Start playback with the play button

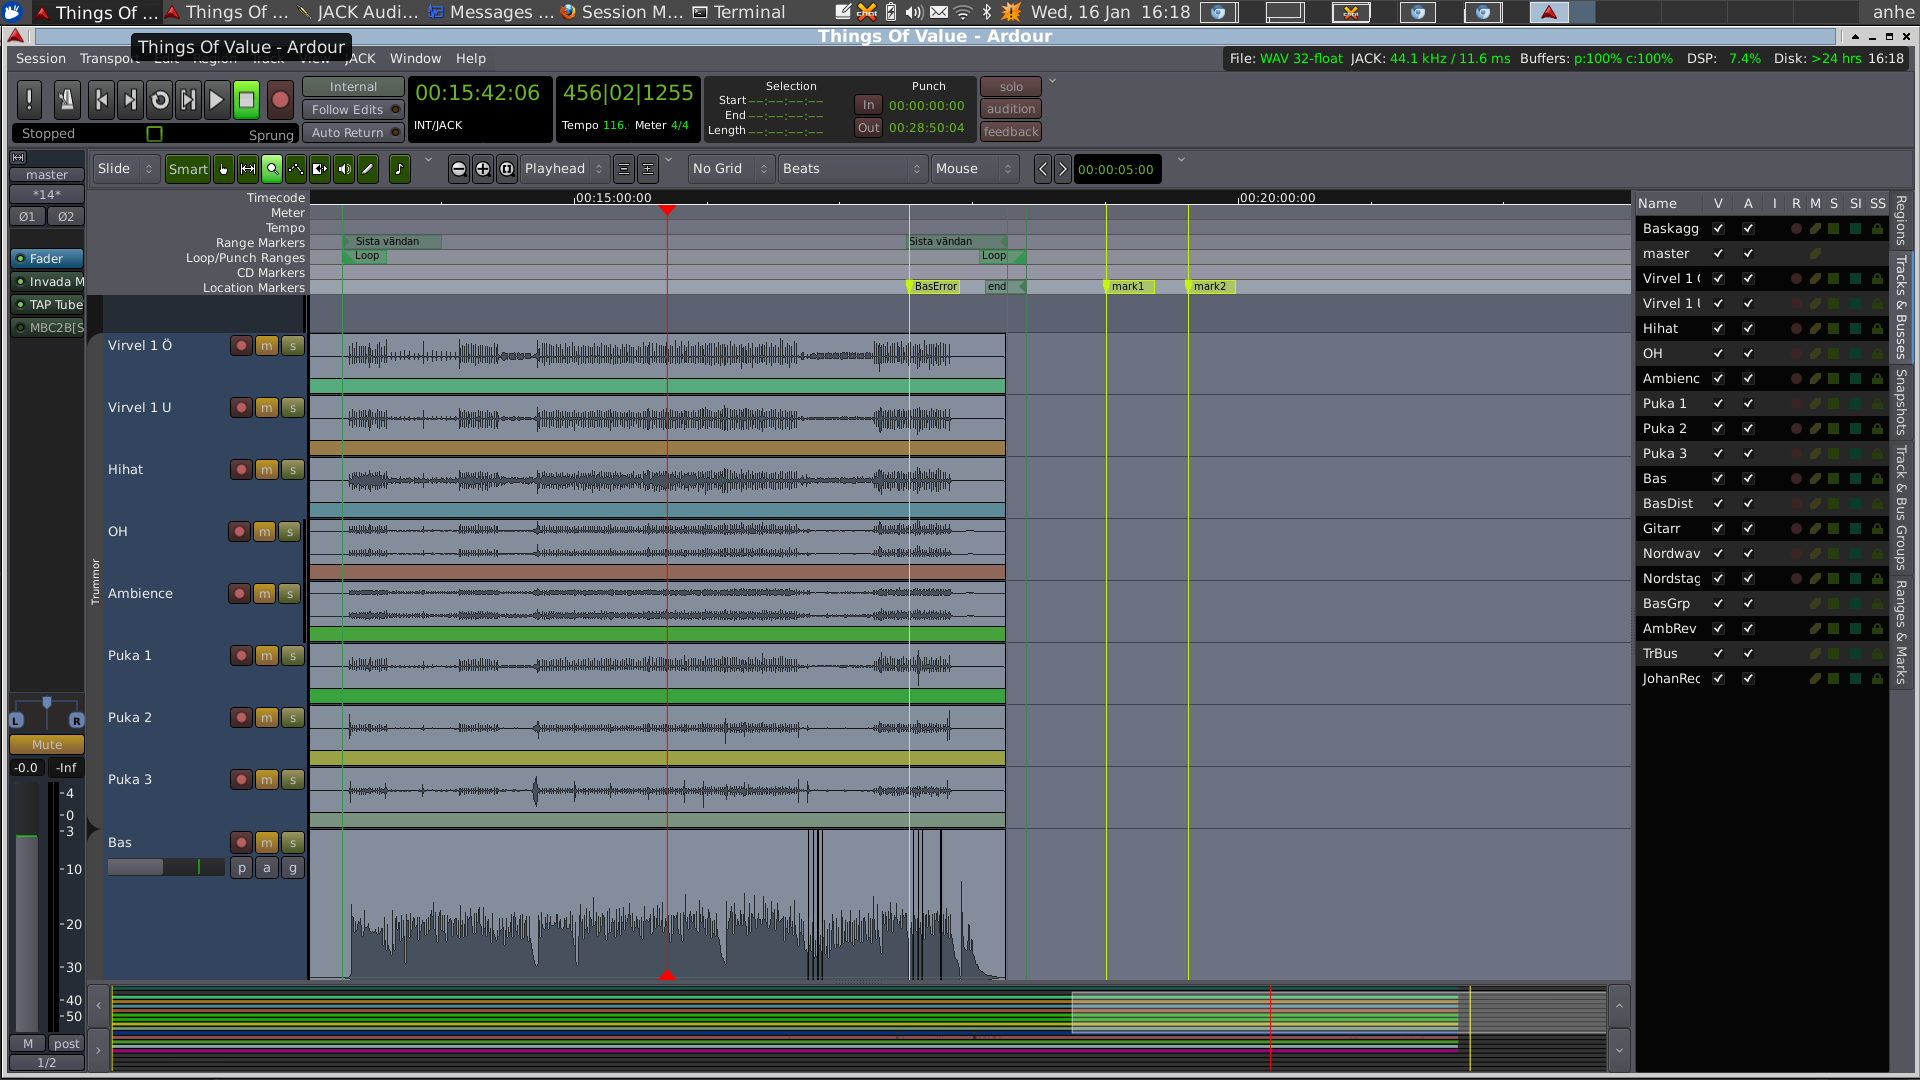point(216,100)
